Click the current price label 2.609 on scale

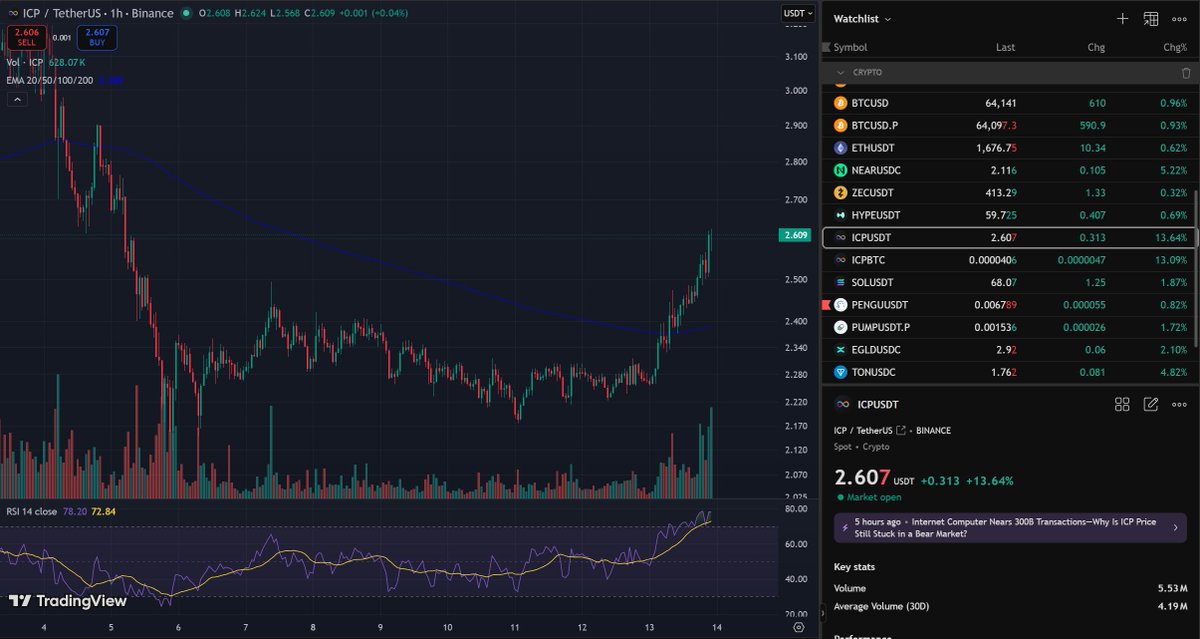coord(797,235)
